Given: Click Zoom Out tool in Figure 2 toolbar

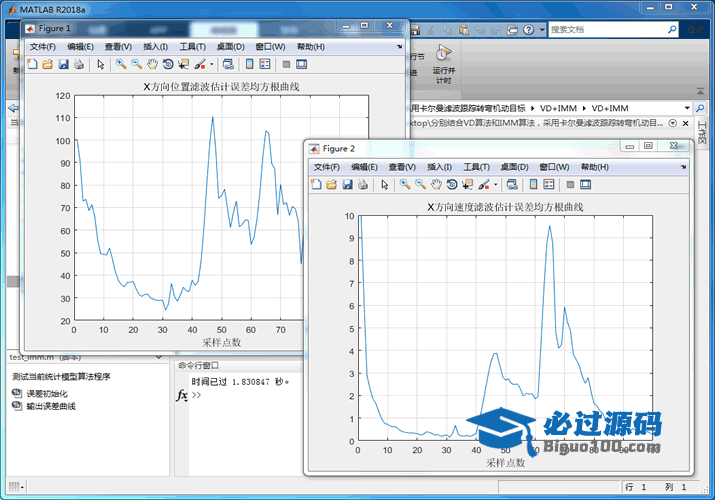Looking at the screenshot, I should [420, 185].
